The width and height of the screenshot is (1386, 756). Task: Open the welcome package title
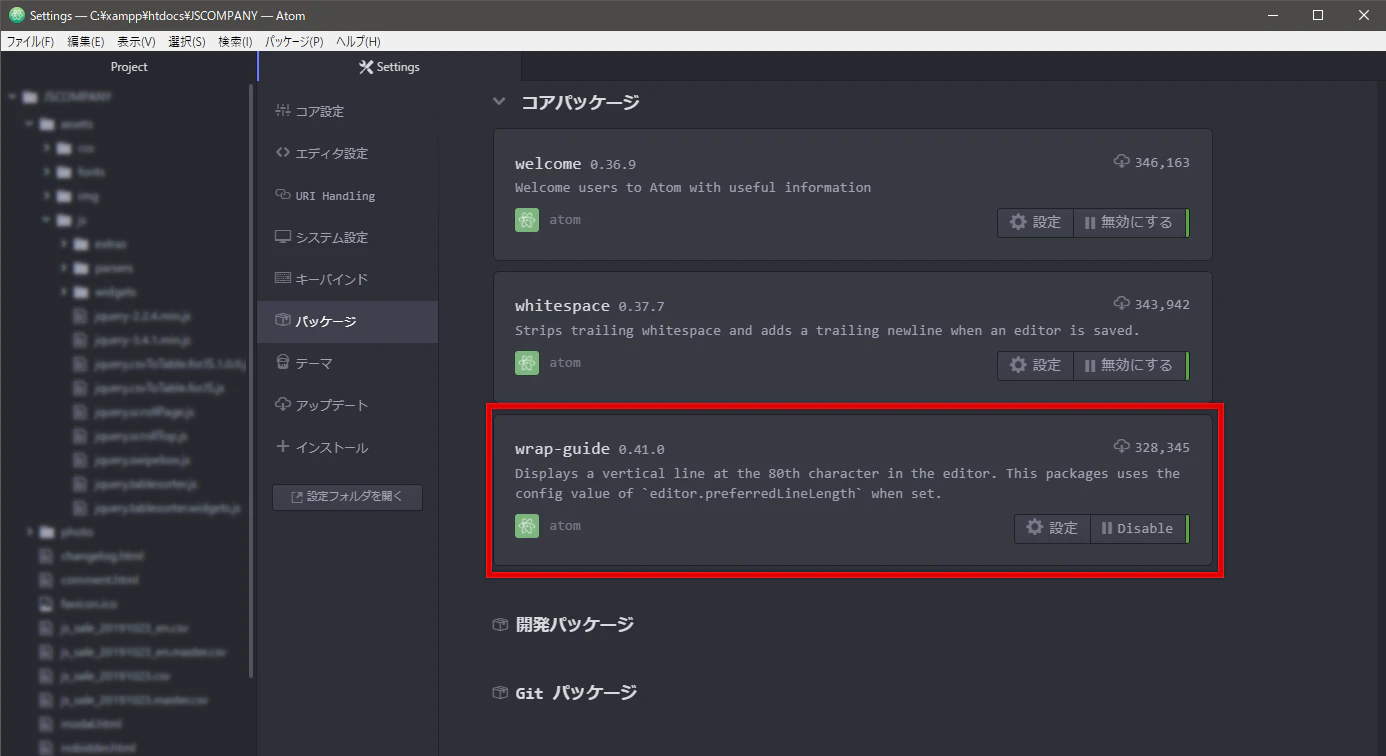[548, 163]
